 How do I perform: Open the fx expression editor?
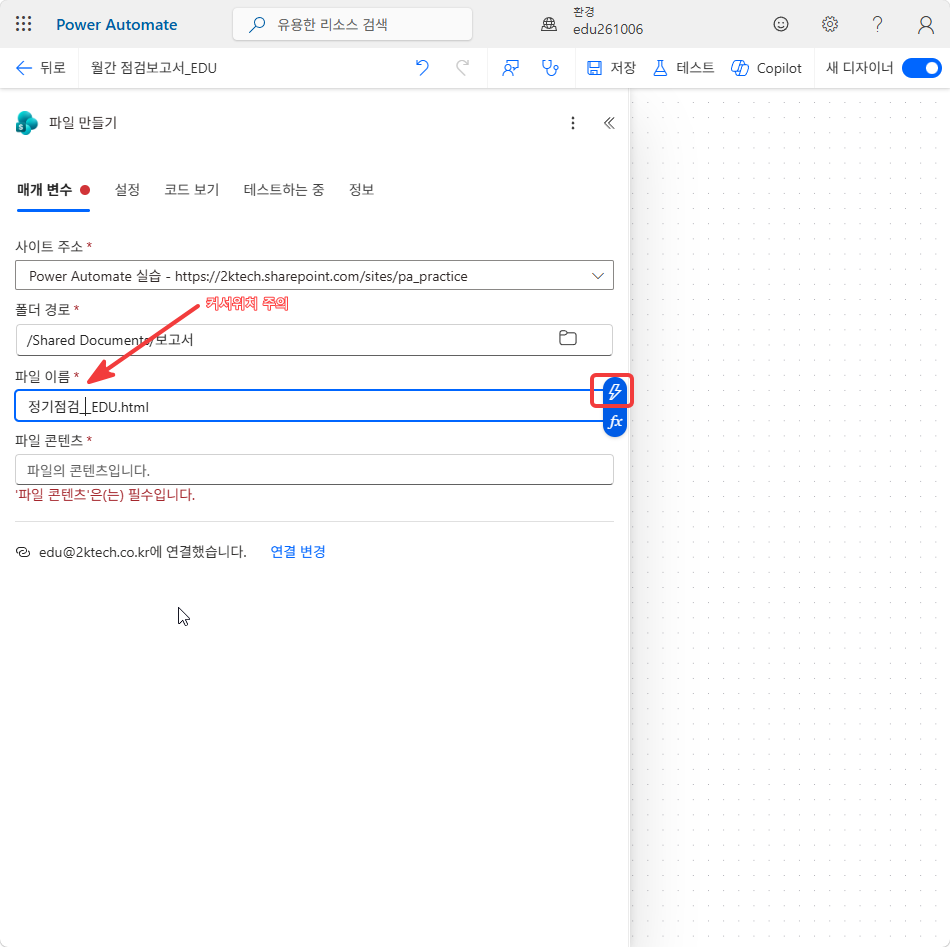614,422
